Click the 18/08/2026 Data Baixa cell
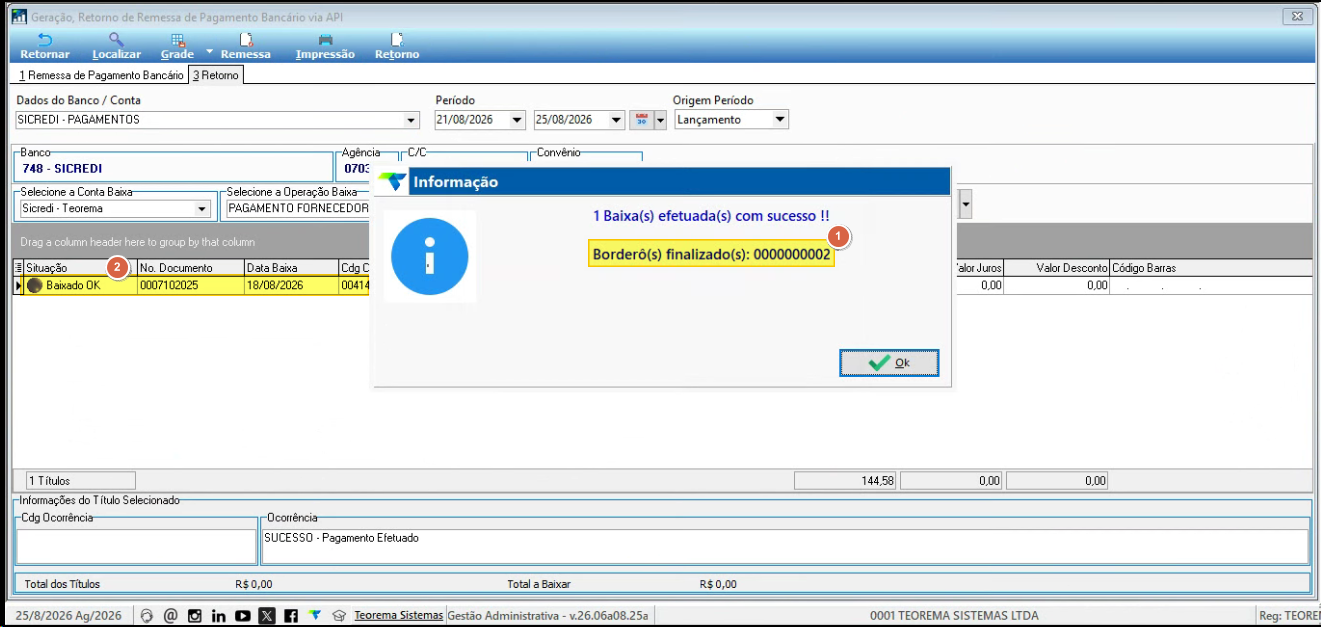The image size is (1321, 627). click(291, 285)
